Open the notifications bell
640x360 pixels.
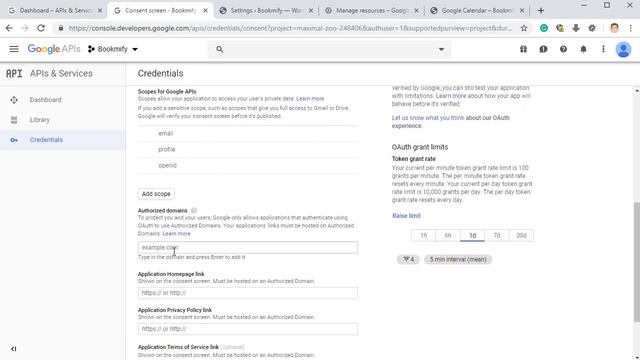[583, 49]
